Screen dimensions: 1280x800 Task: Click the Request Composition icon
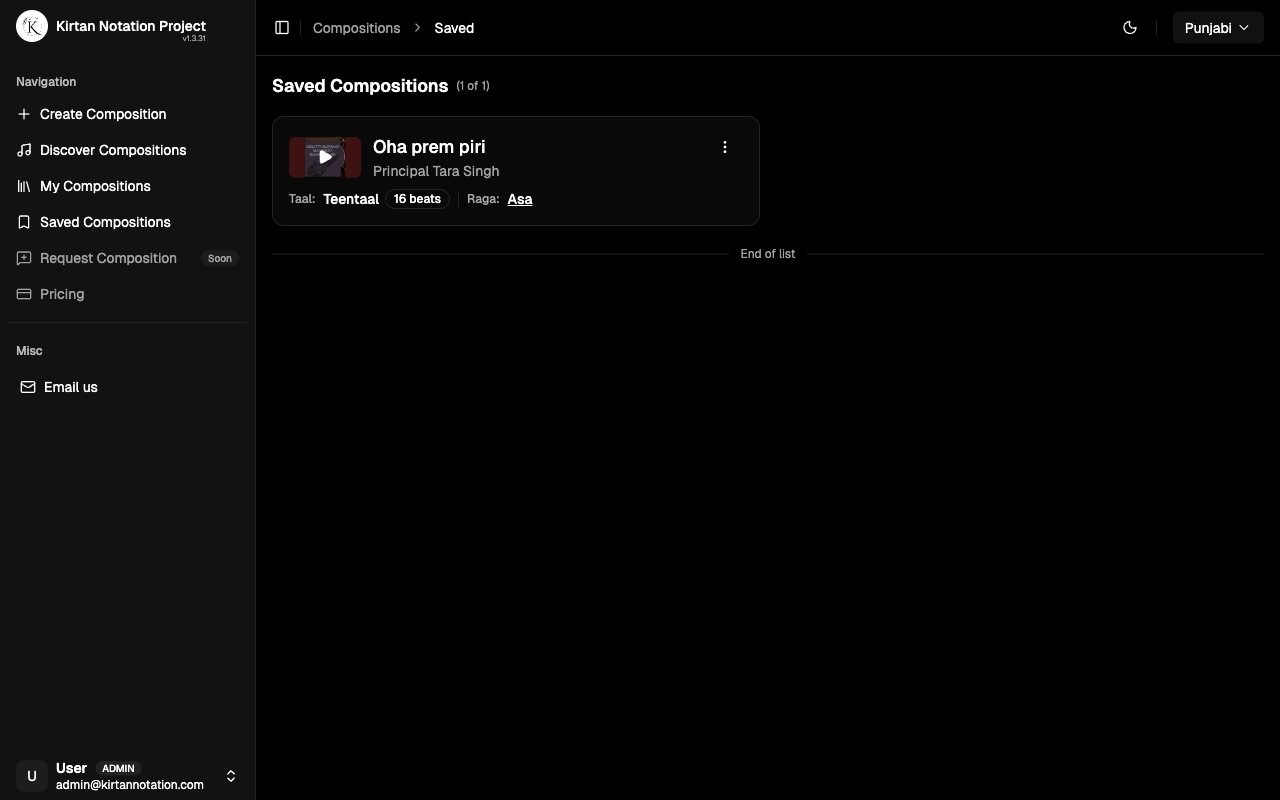tap(24, 258)
